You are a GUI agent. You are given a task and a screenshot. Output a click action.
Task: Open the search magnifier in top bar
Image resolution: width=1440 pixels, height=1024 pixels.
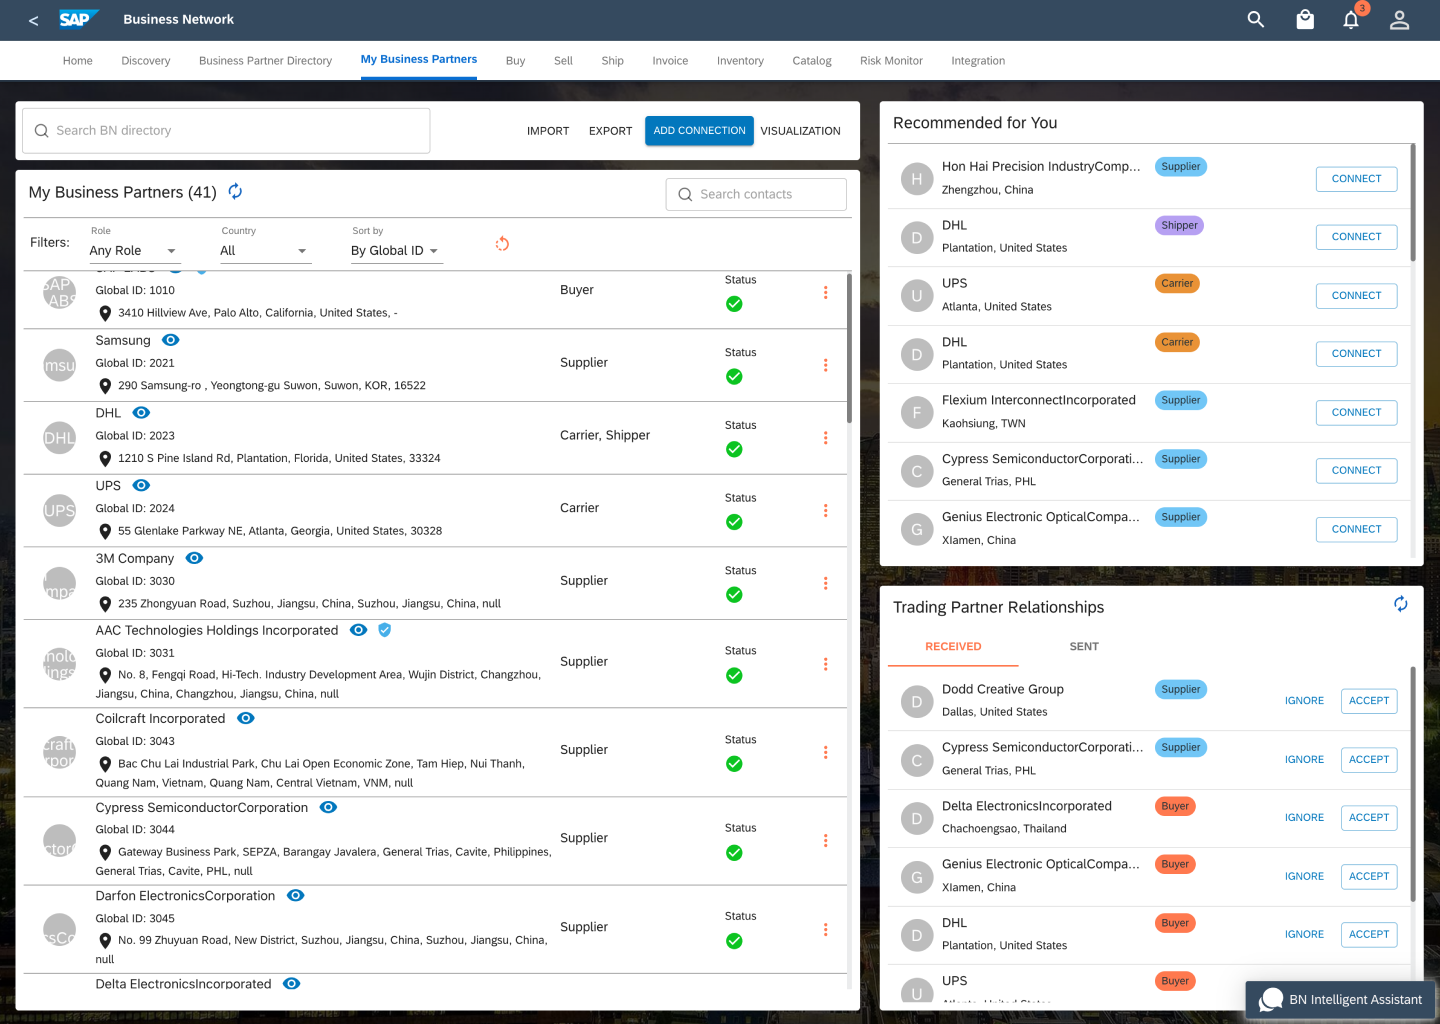click(1256, 19)
